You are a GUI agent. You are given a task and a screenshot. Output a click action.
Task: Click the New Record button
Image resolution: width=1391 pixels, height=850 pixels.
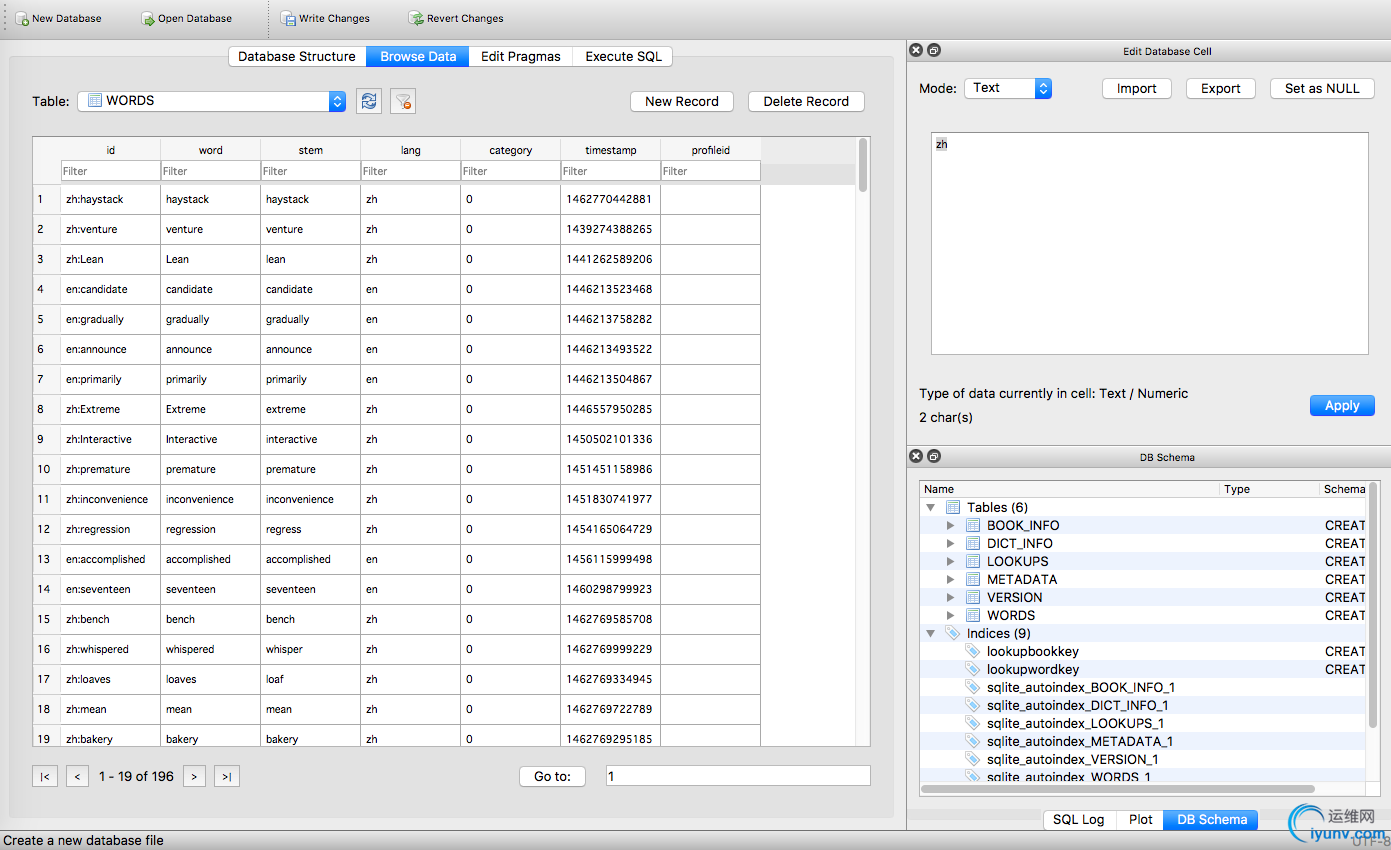(x=682, y=101)
